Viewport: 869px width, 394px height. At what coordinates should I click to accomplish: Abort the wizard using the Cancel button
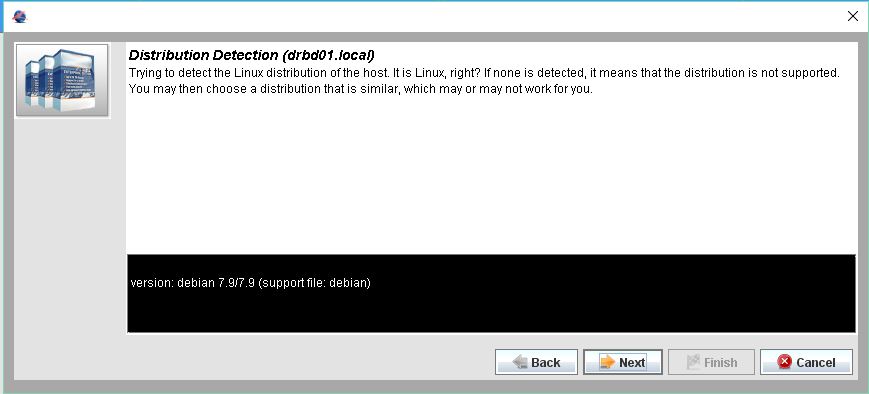806,362
